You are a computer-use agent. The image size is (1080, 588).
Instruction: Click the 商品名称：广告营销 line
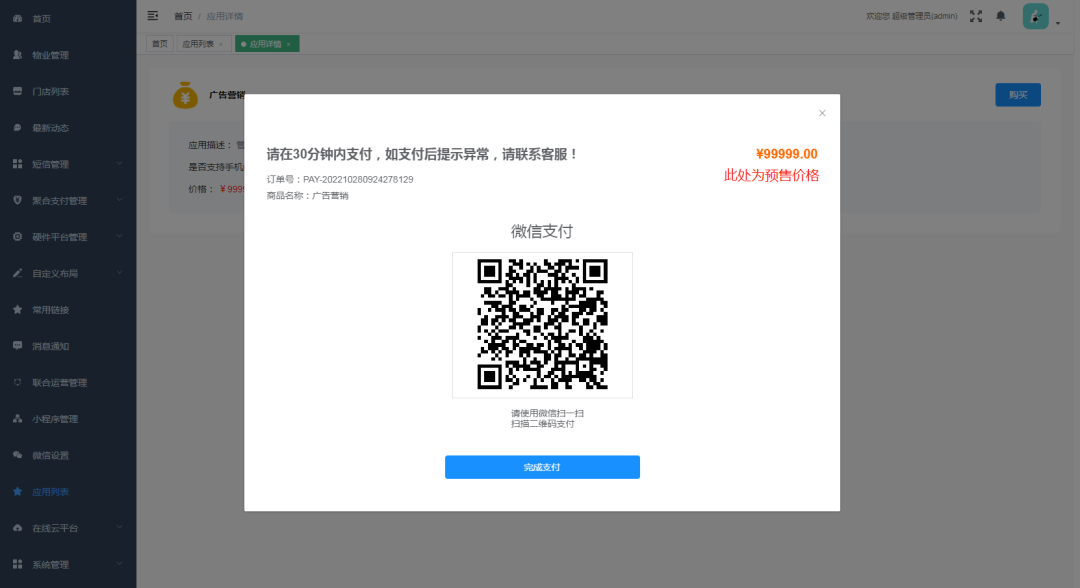[307, 196]
